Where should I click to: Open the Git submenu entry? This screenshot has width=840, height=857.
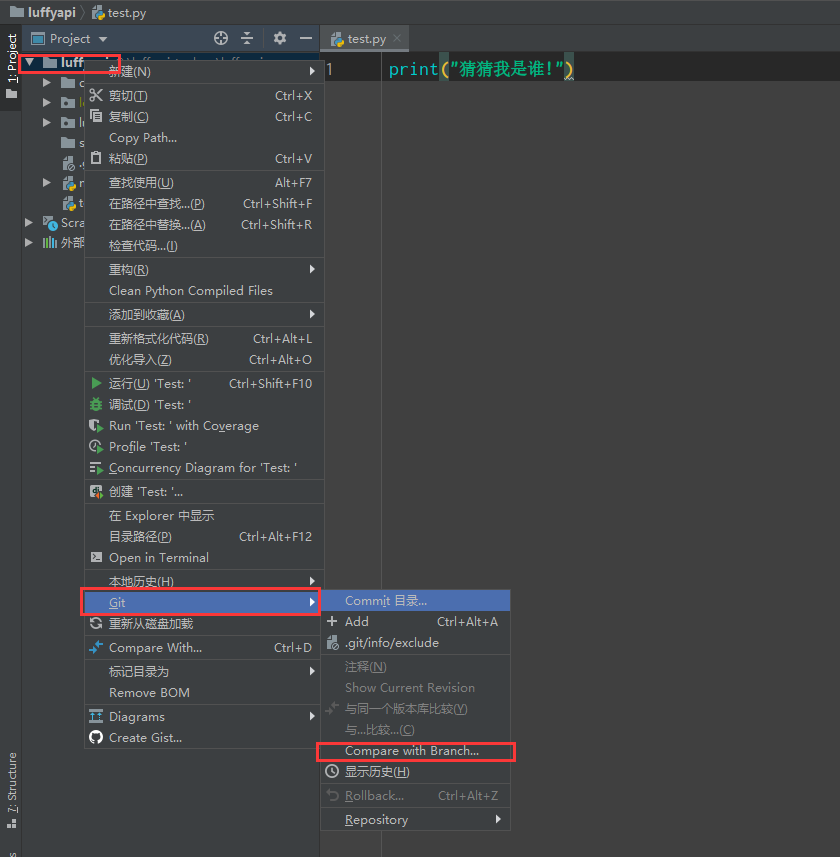click(x=201, y=602)
